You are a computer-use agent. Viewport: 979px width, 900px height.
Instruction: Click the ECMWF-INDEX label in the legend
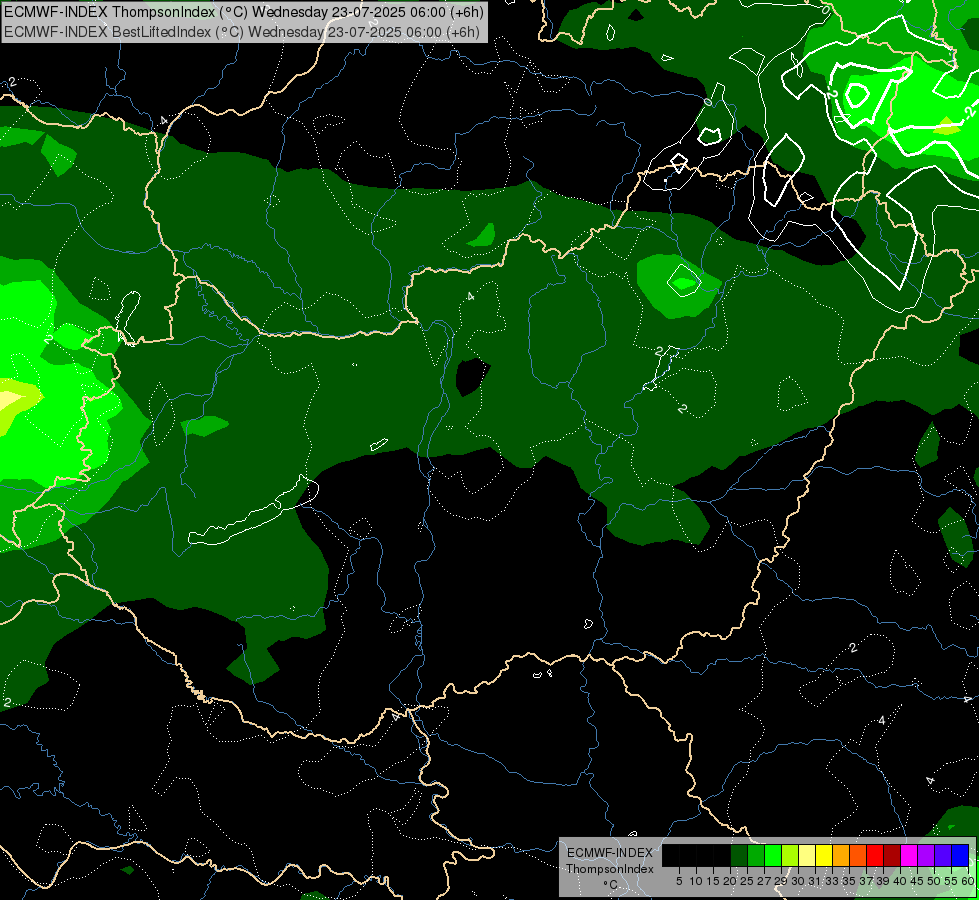click(x=609, y=853)
